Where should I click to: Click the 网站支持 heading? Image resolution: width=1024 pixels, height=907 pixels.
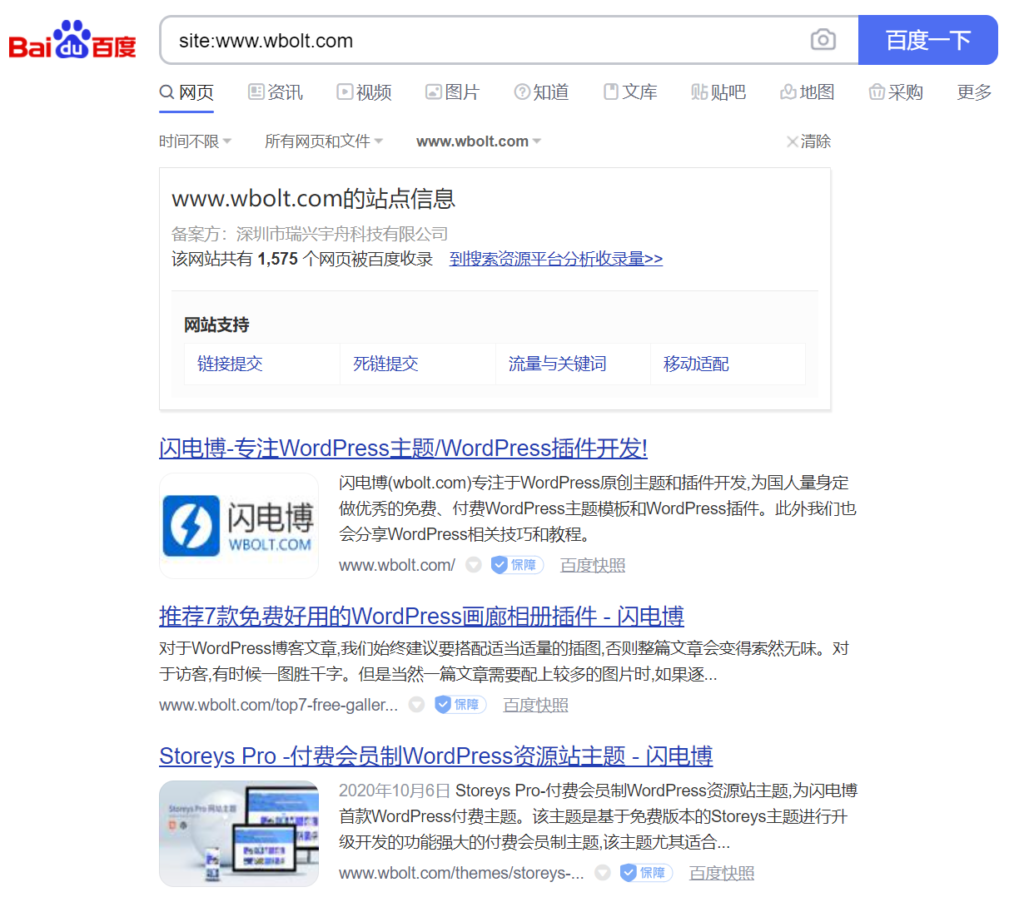tap(216, 325)
